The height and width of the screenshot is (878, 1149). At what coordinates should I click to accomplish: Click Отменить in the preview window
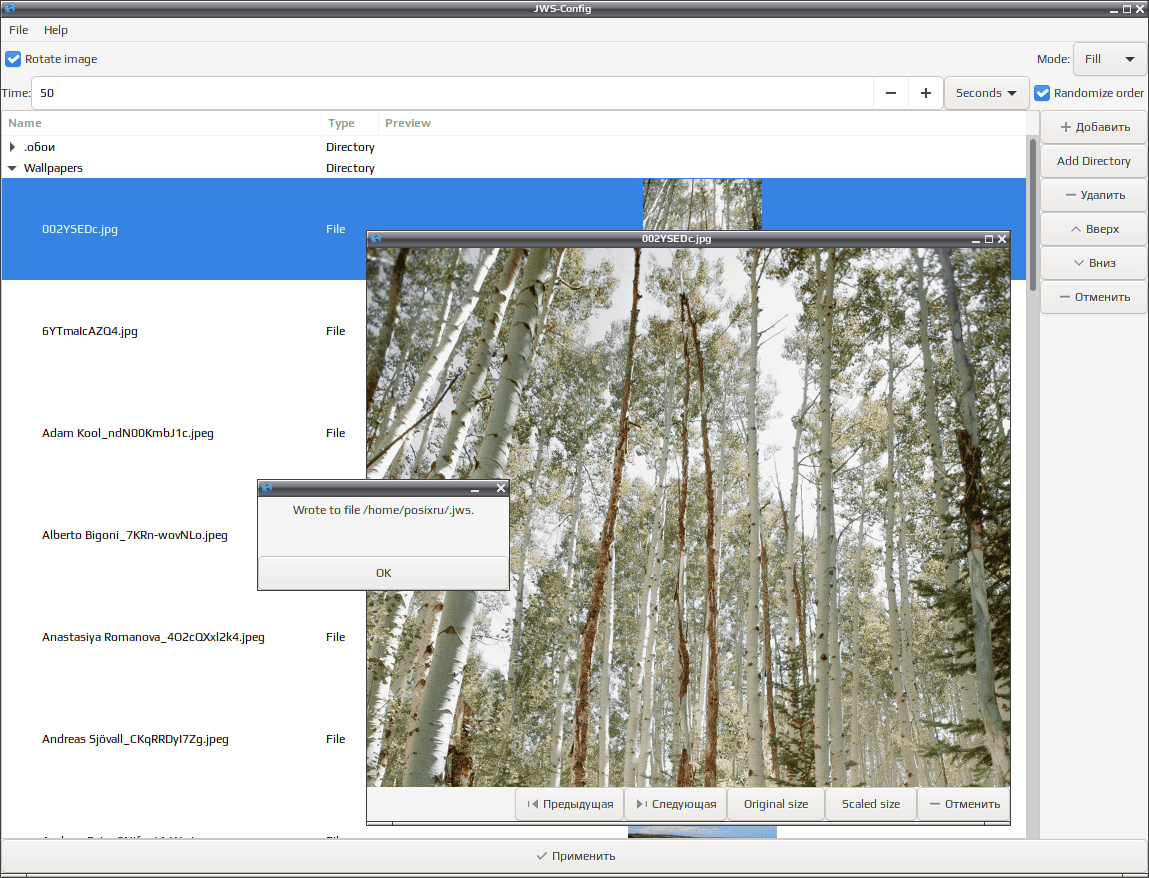click(964, 804)
